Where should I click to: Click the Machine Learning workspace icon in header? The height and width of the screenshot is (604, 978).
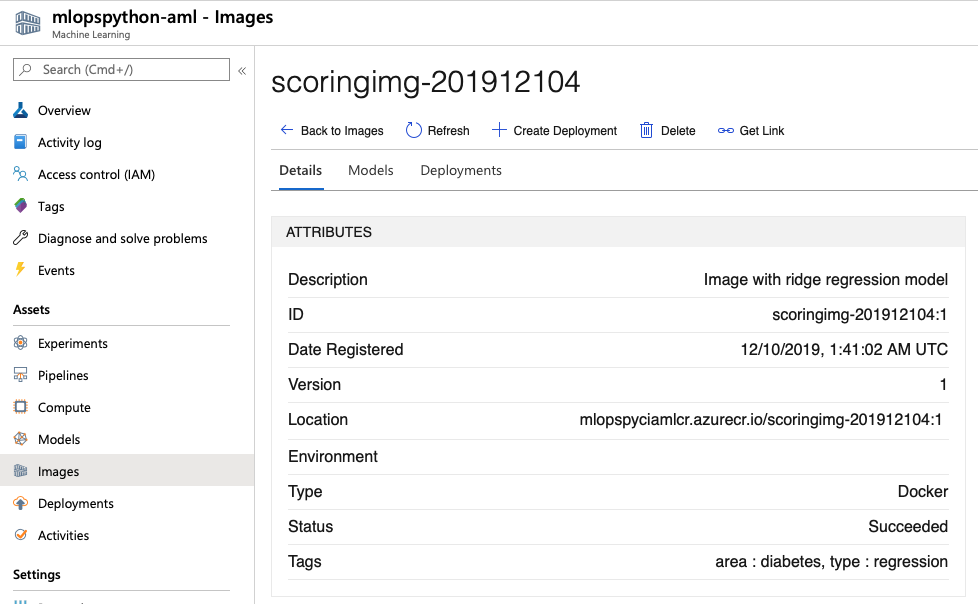click(27, 23)
